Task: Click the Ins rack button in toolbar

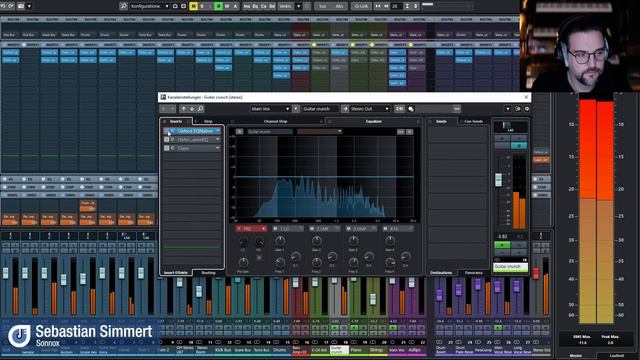Action: point(247,6)
